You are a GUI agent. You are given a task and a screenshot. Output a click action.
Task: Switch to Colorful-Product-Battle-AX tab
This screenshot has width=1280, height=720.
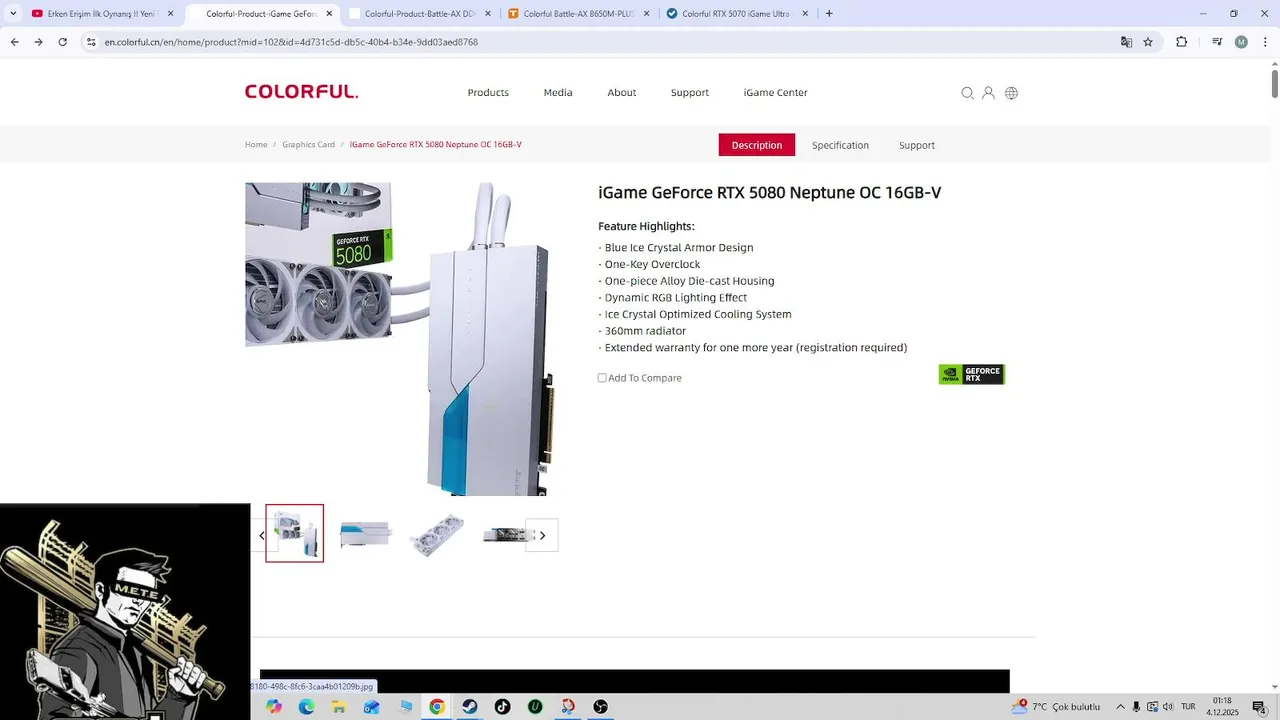tap(418, 14)
